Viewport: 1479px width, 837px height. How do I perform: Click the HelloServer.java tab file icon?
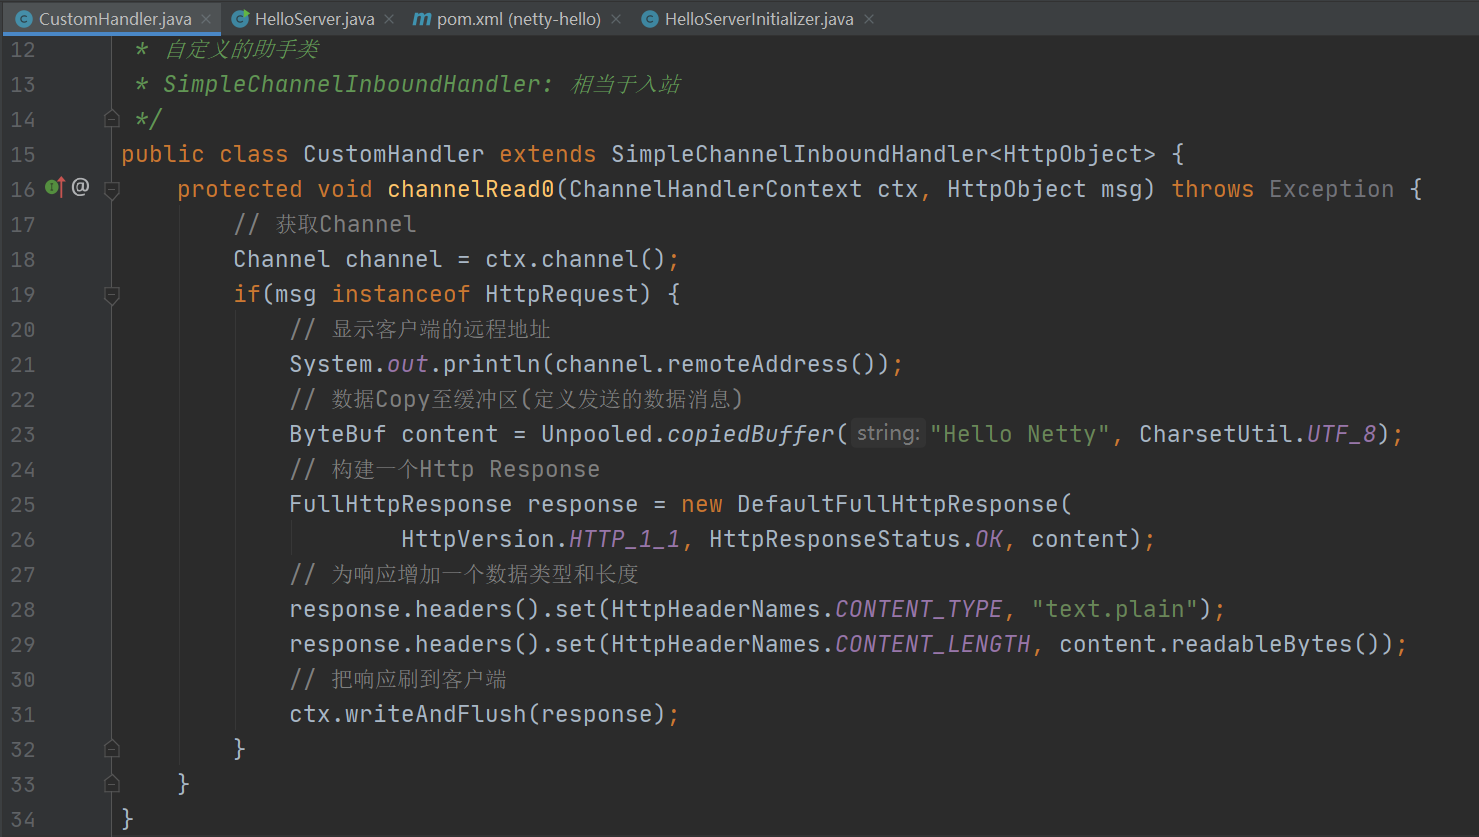tap(240, 19)
